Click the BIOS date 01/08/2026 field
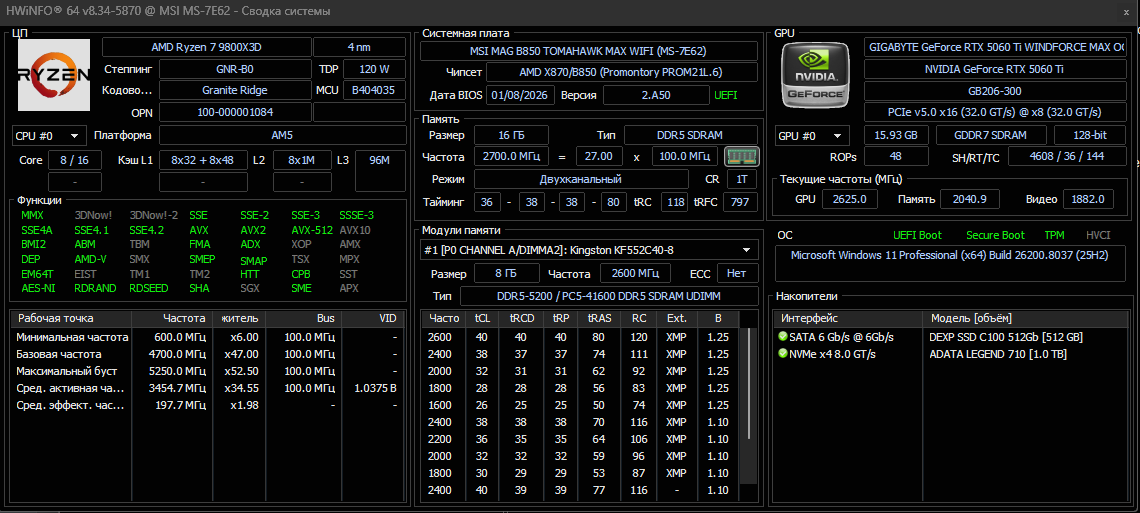This screenshot has height=513, width=1140. click(x=521, y=95)
